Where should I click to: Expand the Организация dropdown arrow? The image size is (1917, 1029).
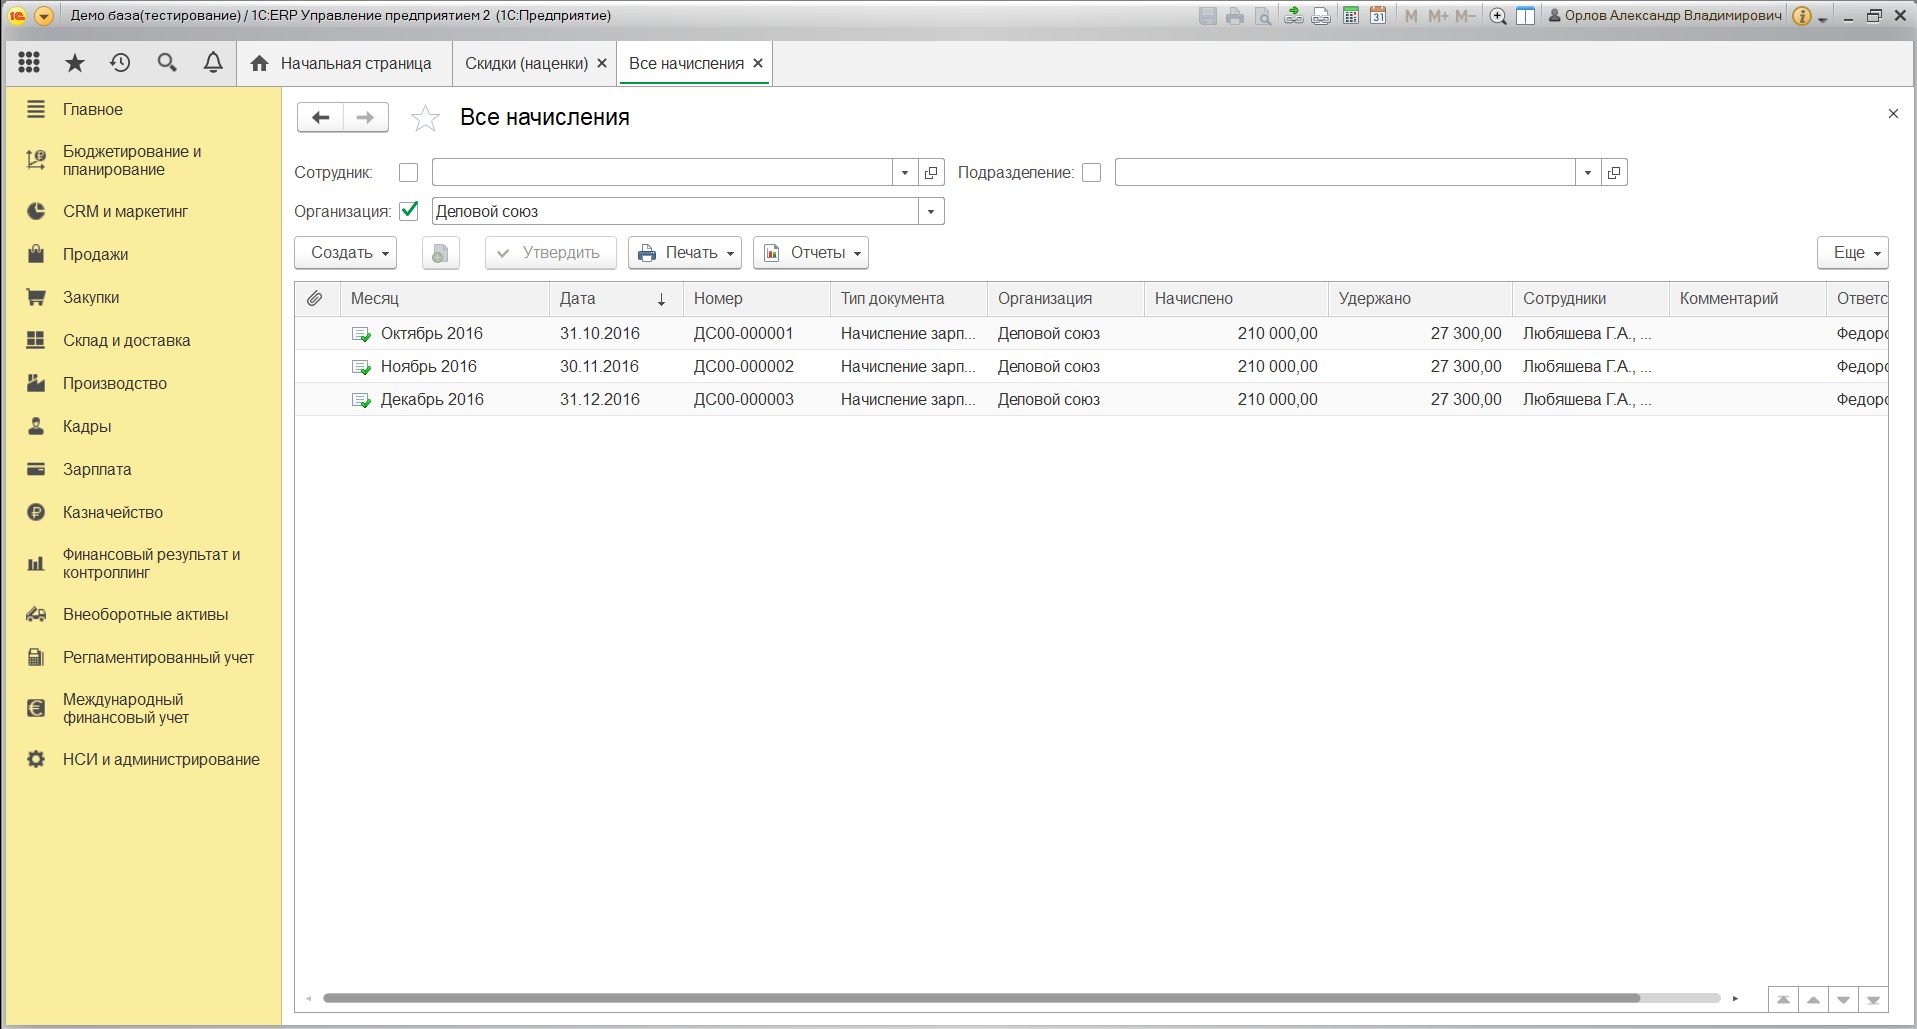pos(931,212)
